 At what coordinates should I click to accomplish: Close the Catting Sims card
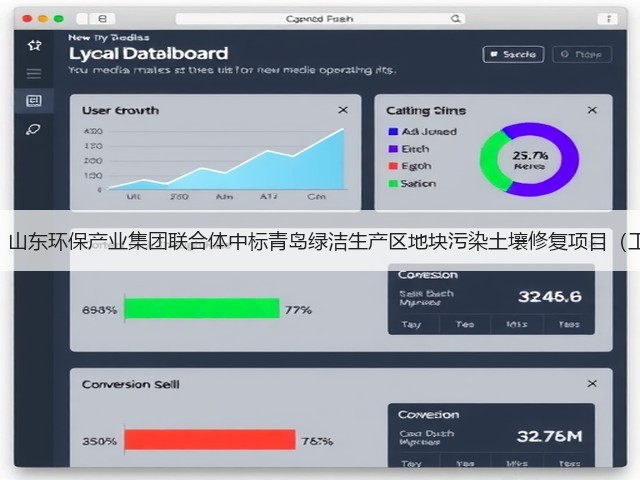[x=592, y=110]
